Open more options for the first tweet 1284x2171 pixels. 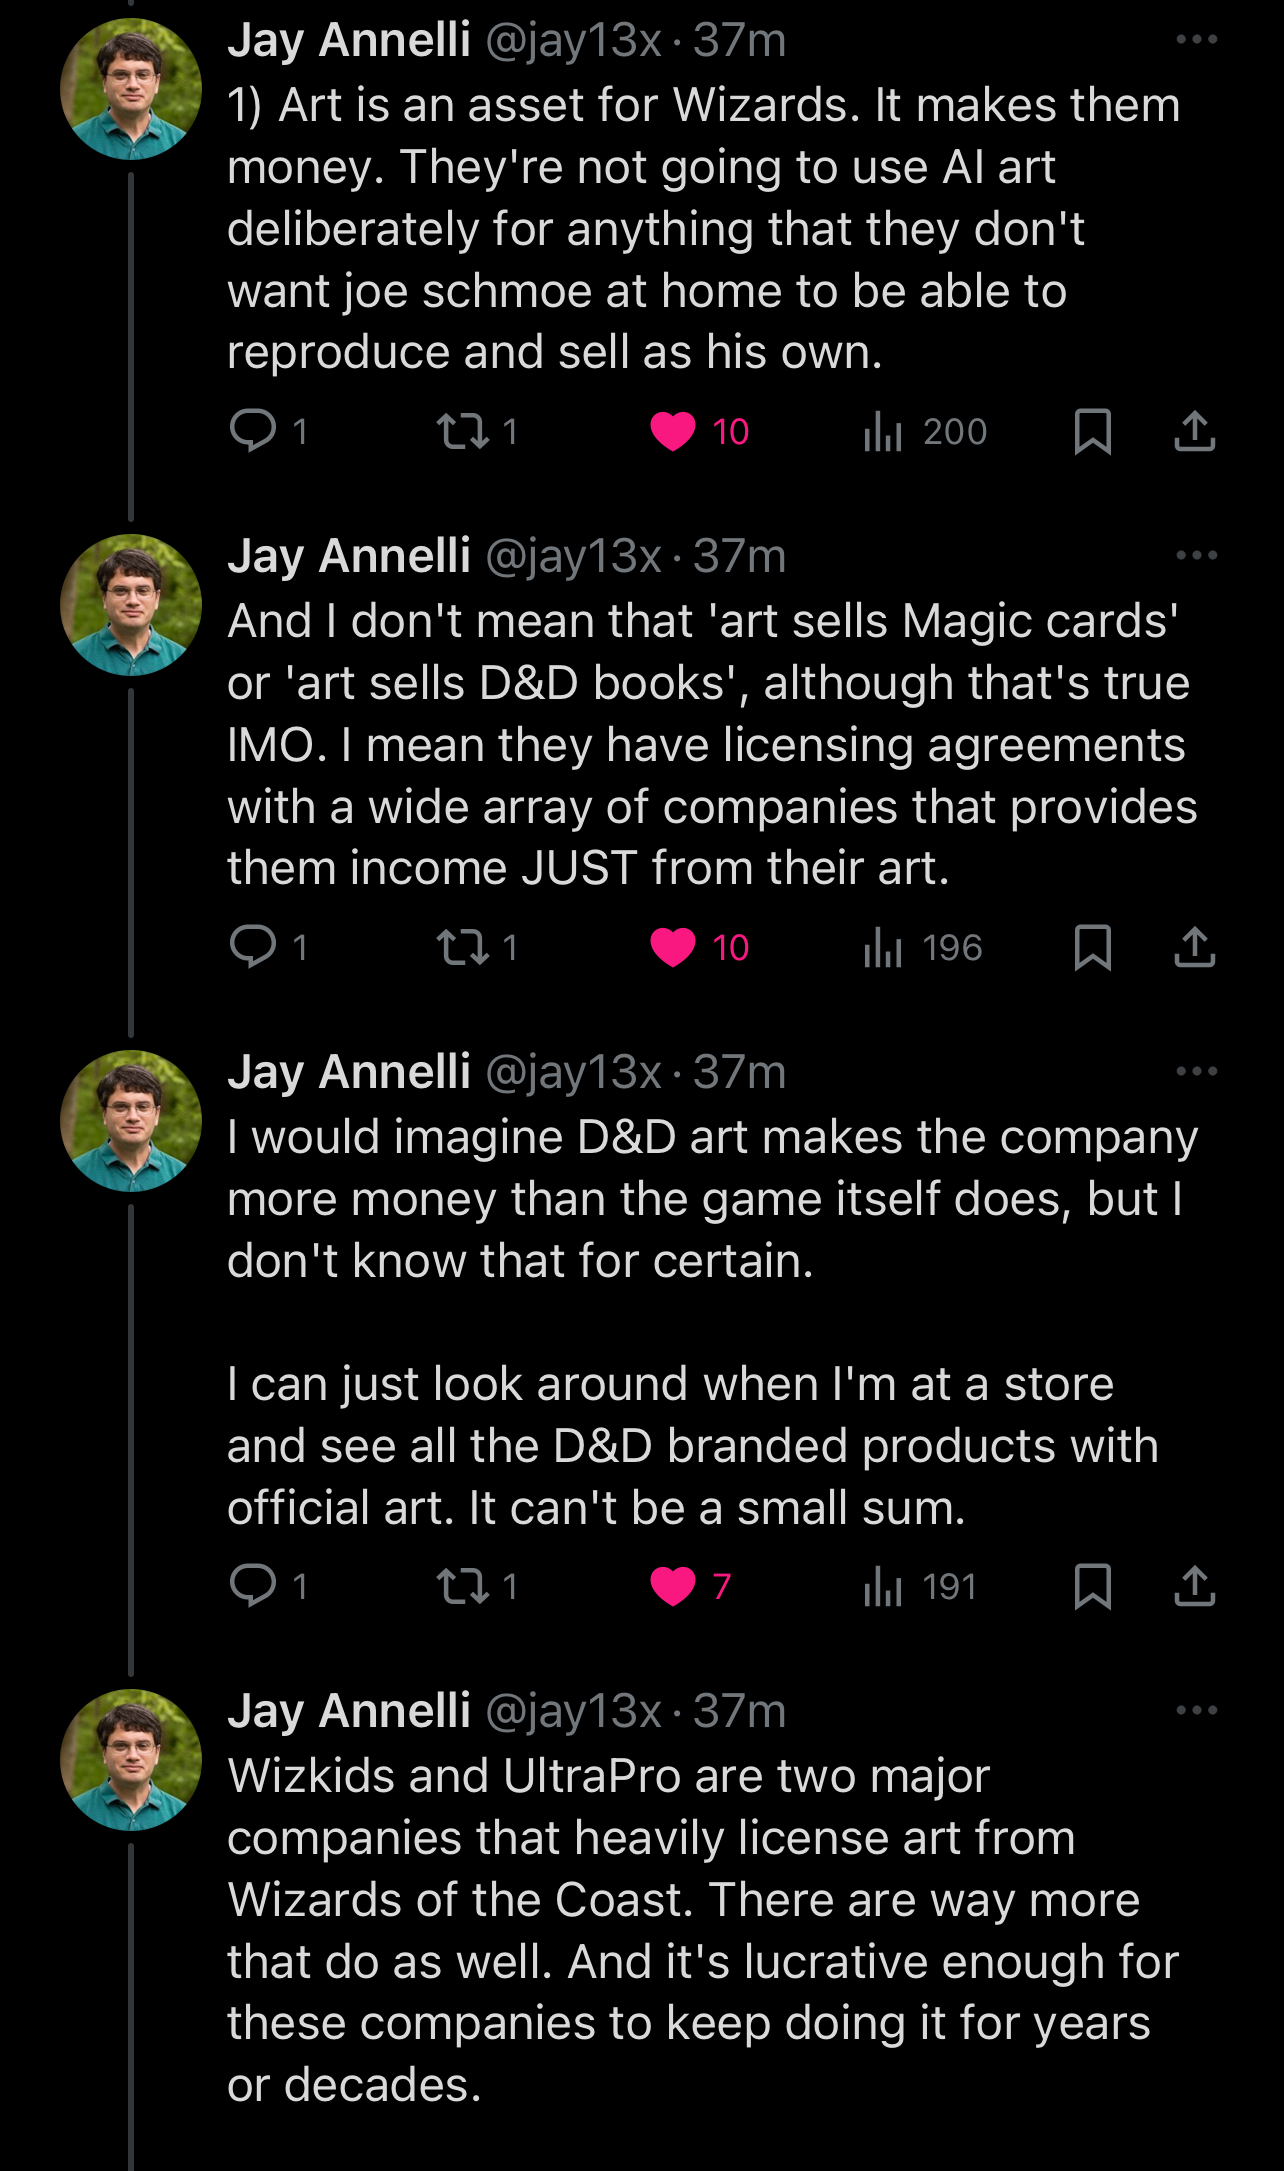[1196, 40]
